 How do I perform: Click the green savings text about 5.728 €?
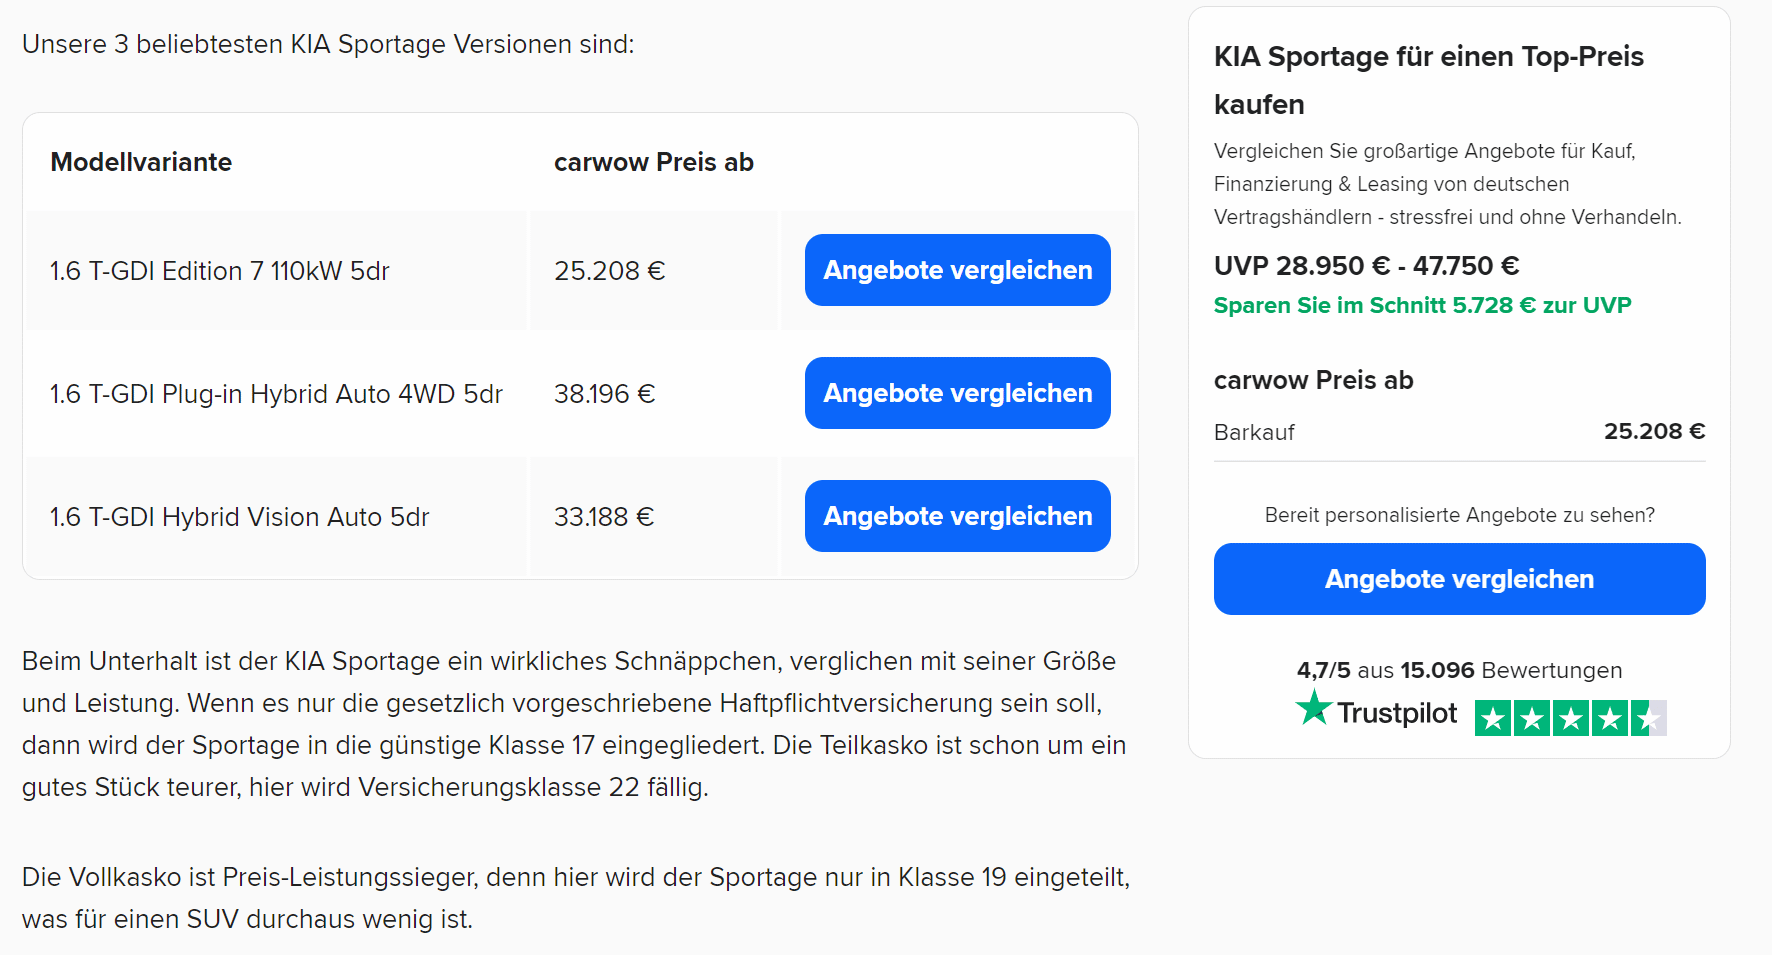pos(1422,305)
